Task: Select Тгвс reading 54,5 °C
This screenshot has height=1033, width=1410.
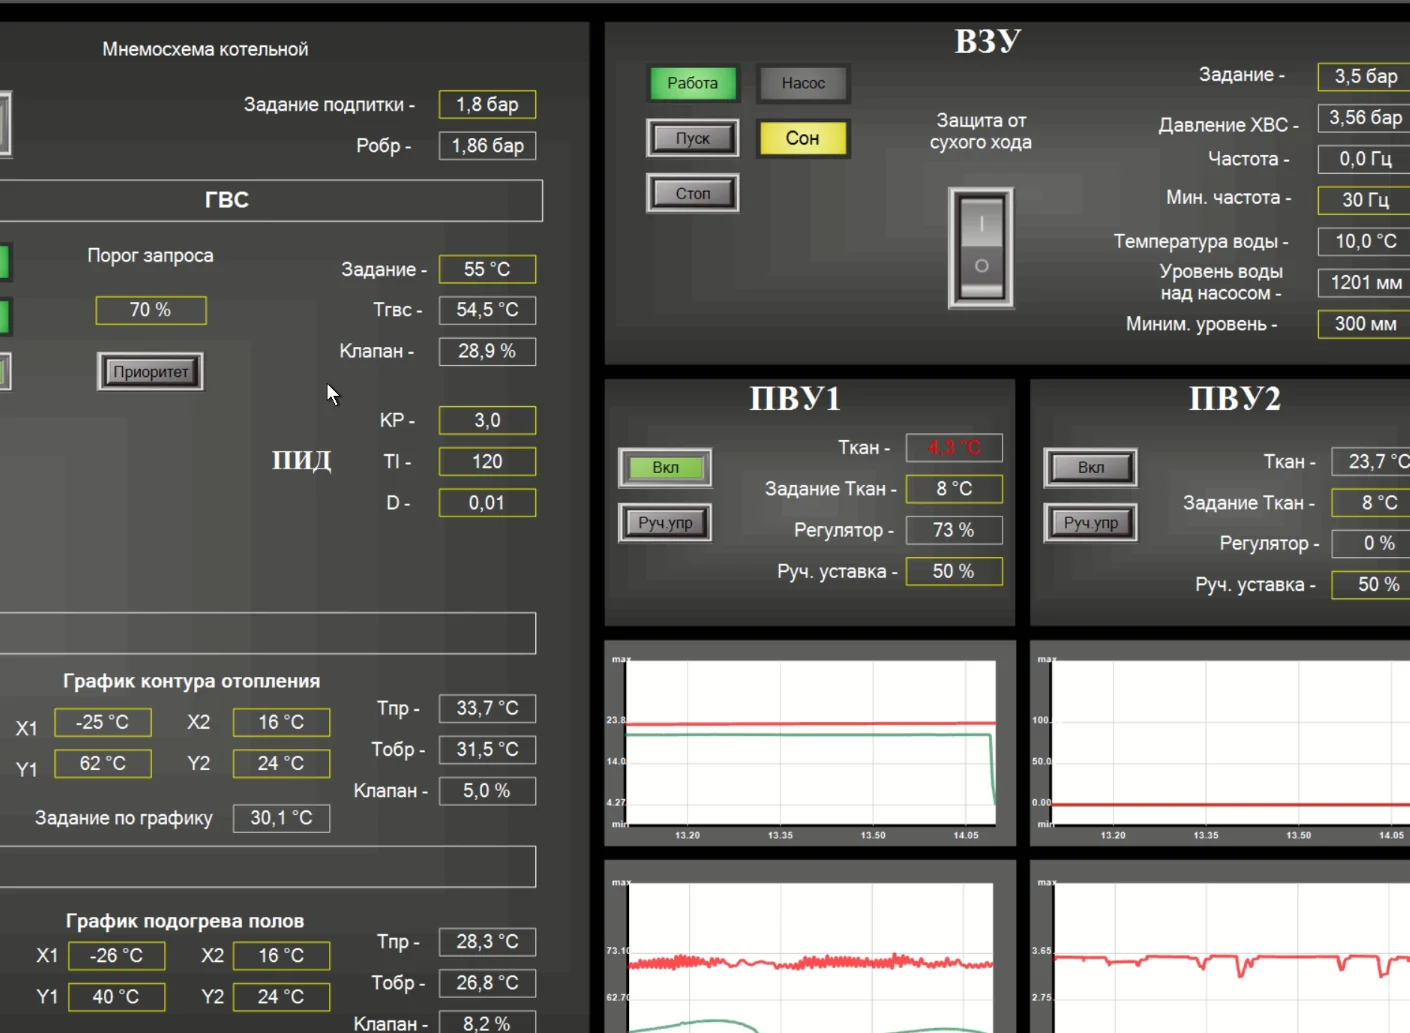Action: click(x=487, y=310)
